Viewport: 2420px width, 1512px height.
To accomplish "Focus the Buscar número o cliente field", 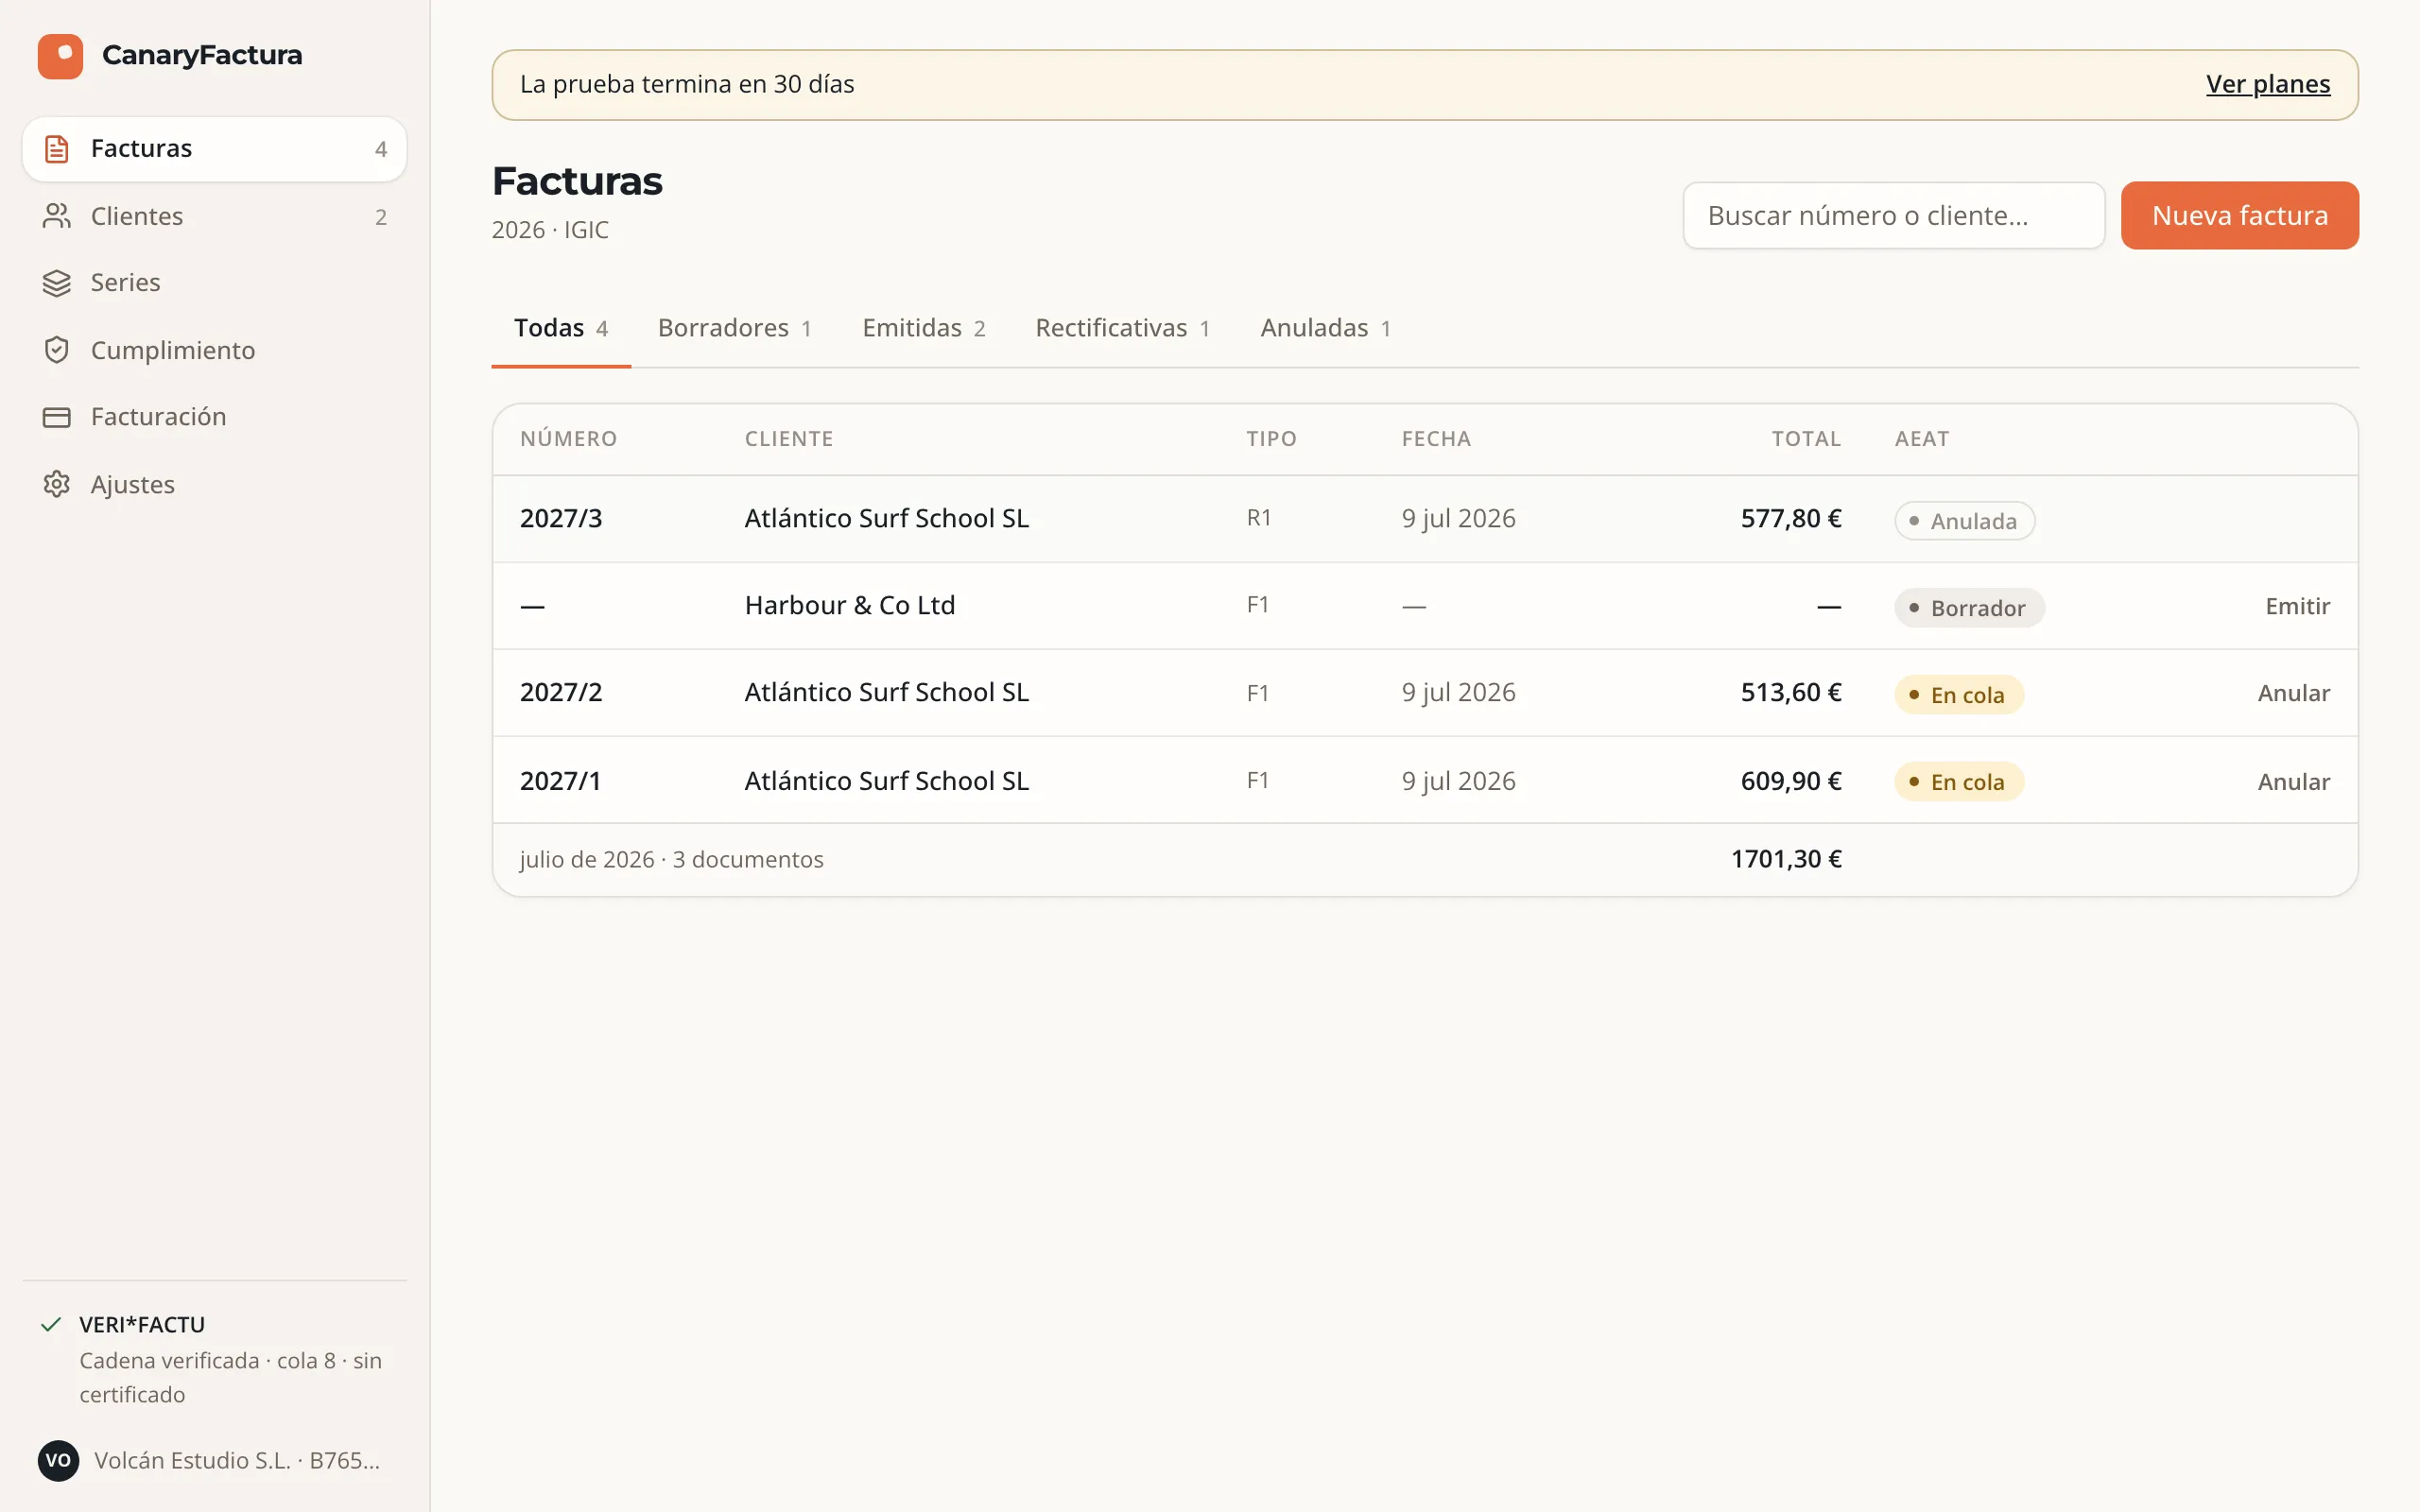I will coord(1893,215).
